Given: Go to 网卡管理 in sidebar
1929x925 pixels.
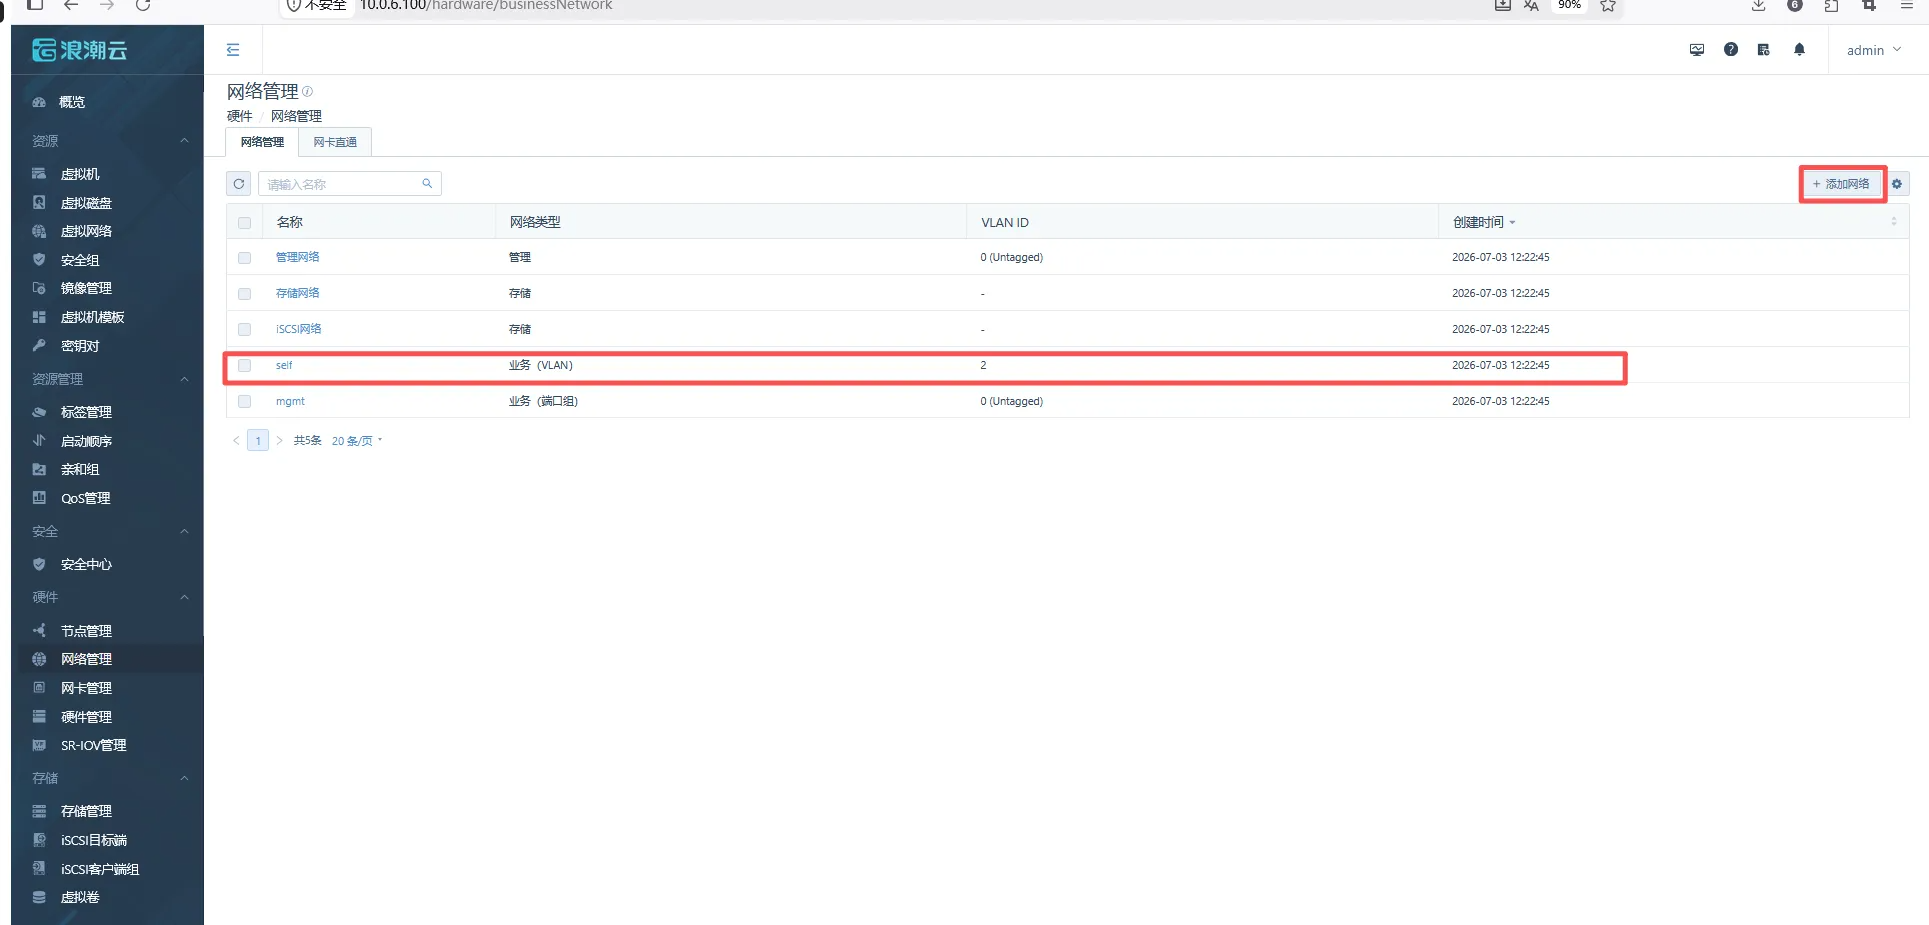Looking at the screenshot, I should 86,688.
